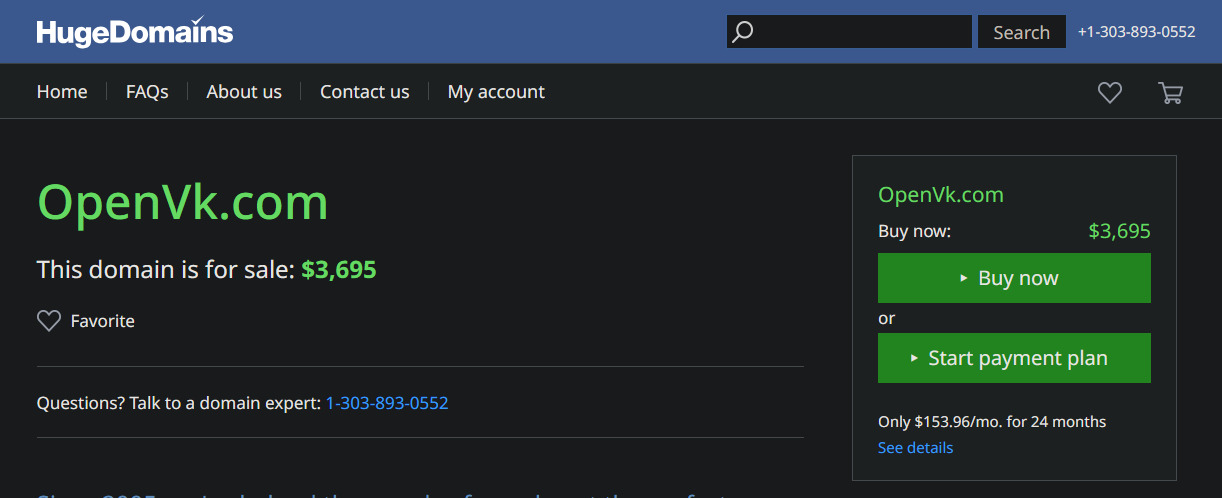The height and width of the screenshot is (498, 1222).
Task: Focus the domain search input field
Action: [x=849, y=32]
